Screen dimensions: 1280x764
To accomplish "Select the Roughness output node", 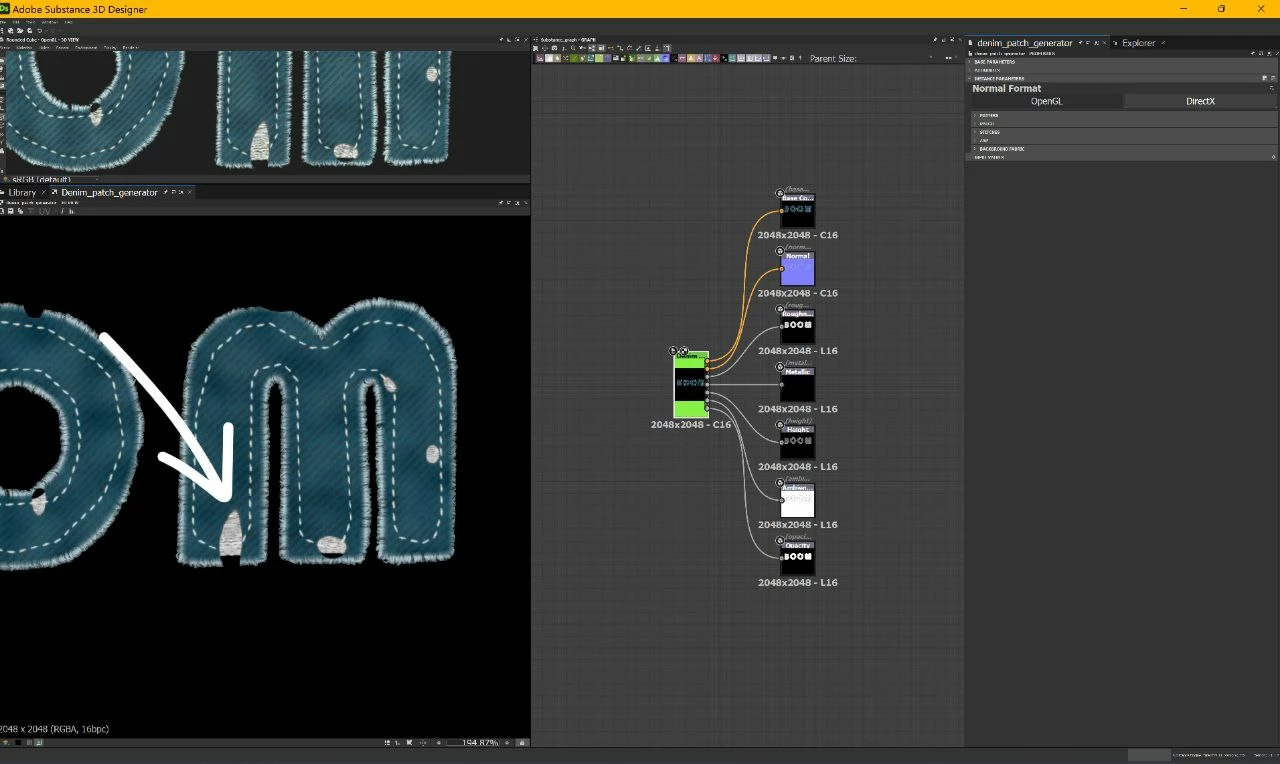I will pos(797,327).
